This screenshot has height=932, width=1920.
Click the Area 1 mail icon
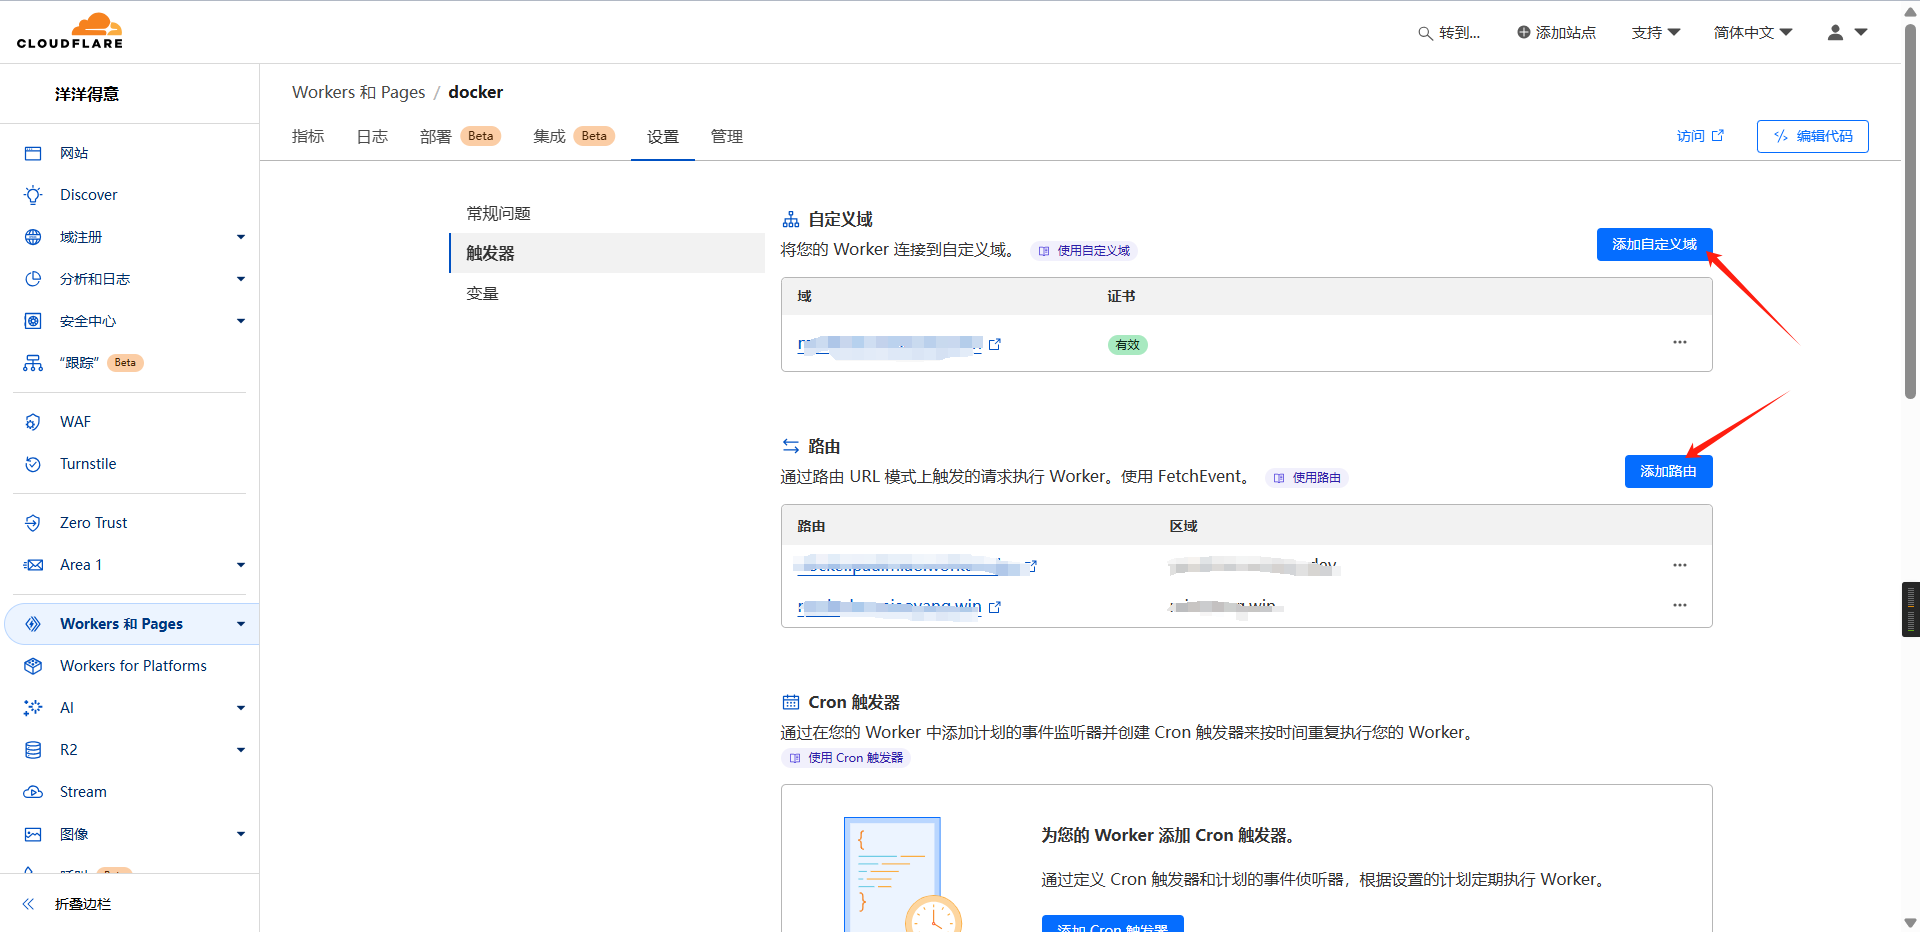tap(33, 565)
